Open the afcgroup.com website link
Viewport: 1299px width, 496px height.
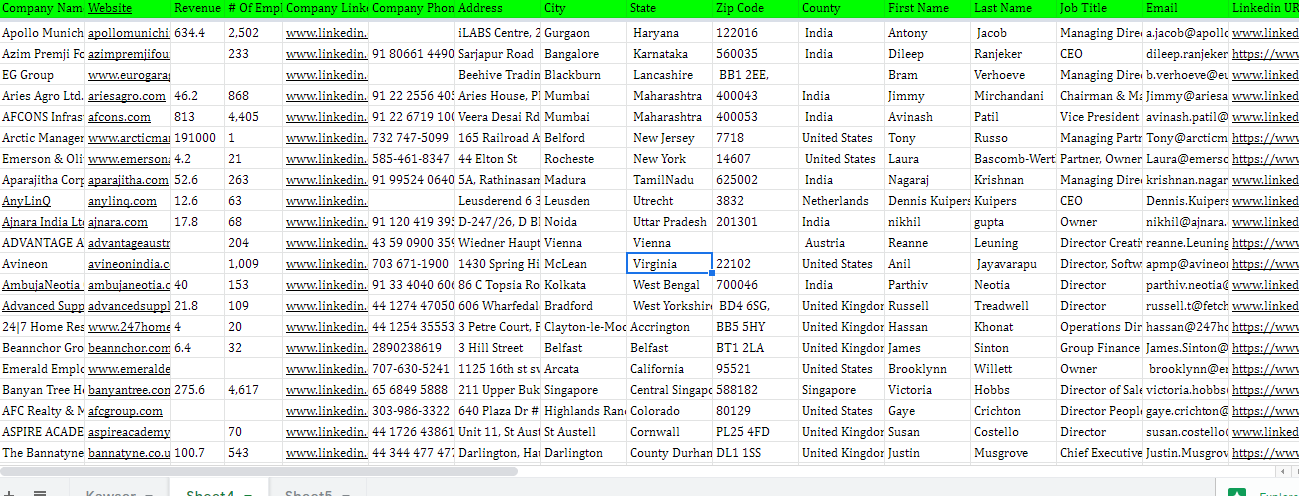pyautogui.click(x=125, y=411)
